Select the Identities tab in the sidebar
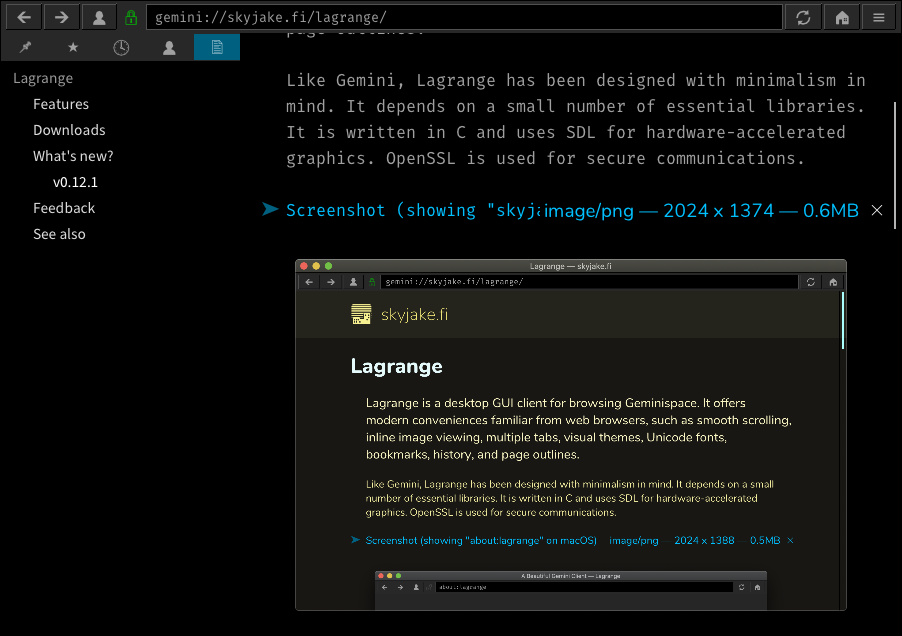902x636 pixels. tap(169, 47)
